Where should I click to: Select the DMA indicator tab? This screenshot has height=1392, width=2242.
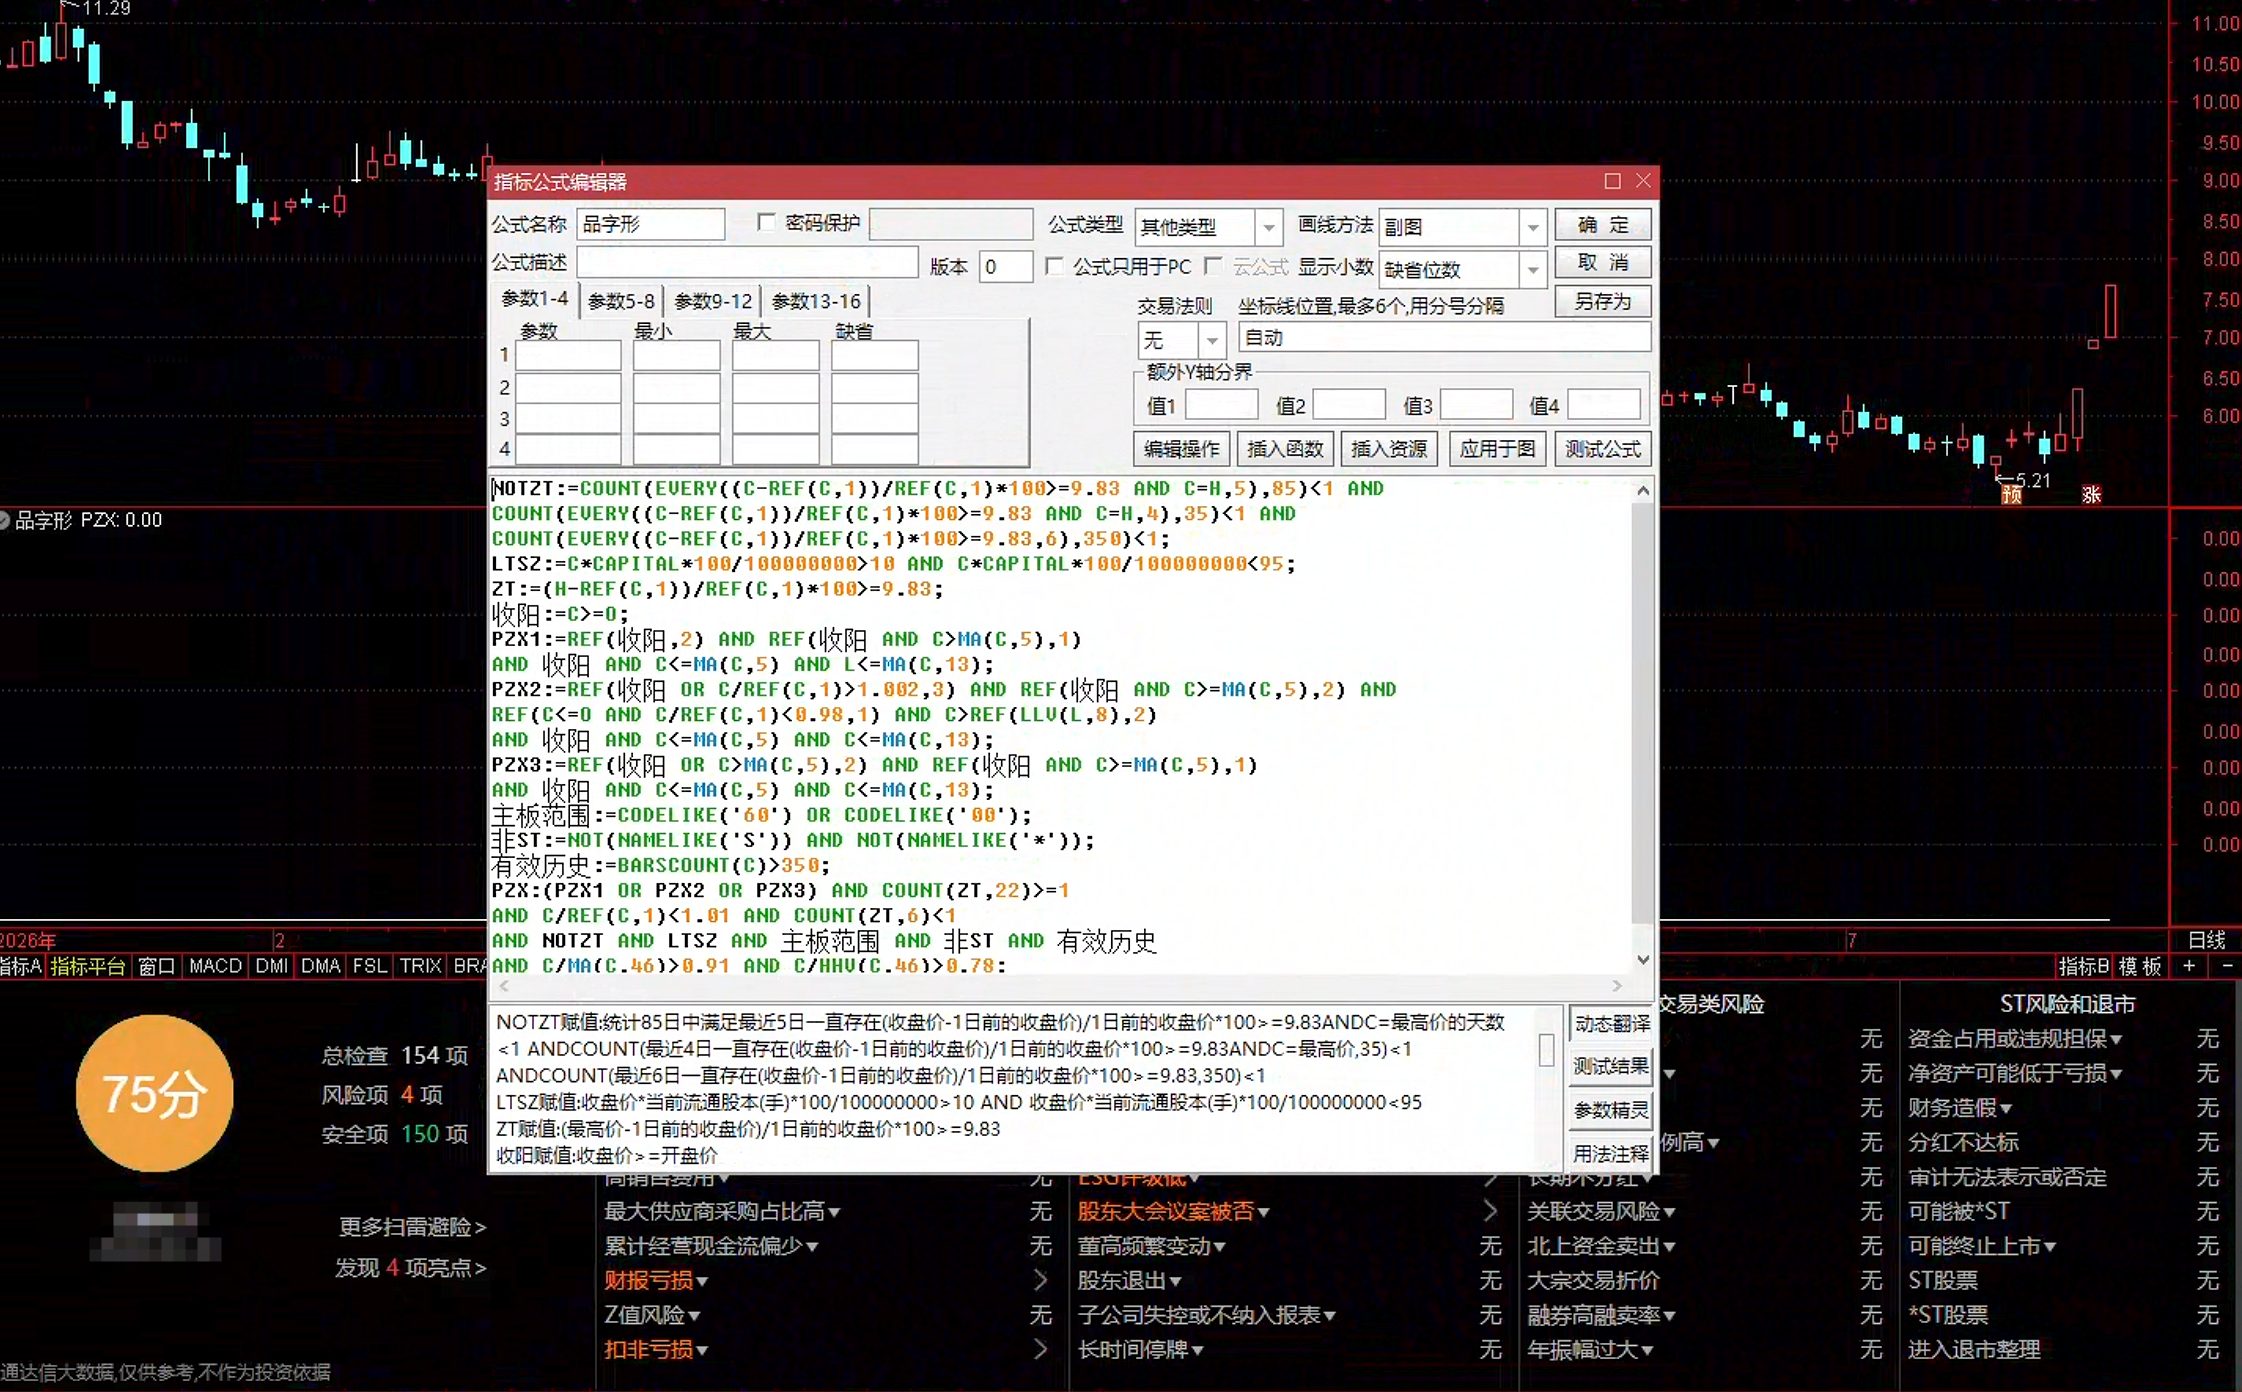click(x=320, y=966)
